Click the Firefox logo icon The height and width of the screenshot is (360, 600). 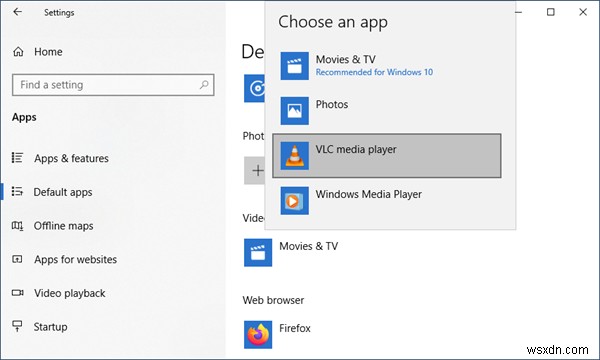tap(258, 335)
